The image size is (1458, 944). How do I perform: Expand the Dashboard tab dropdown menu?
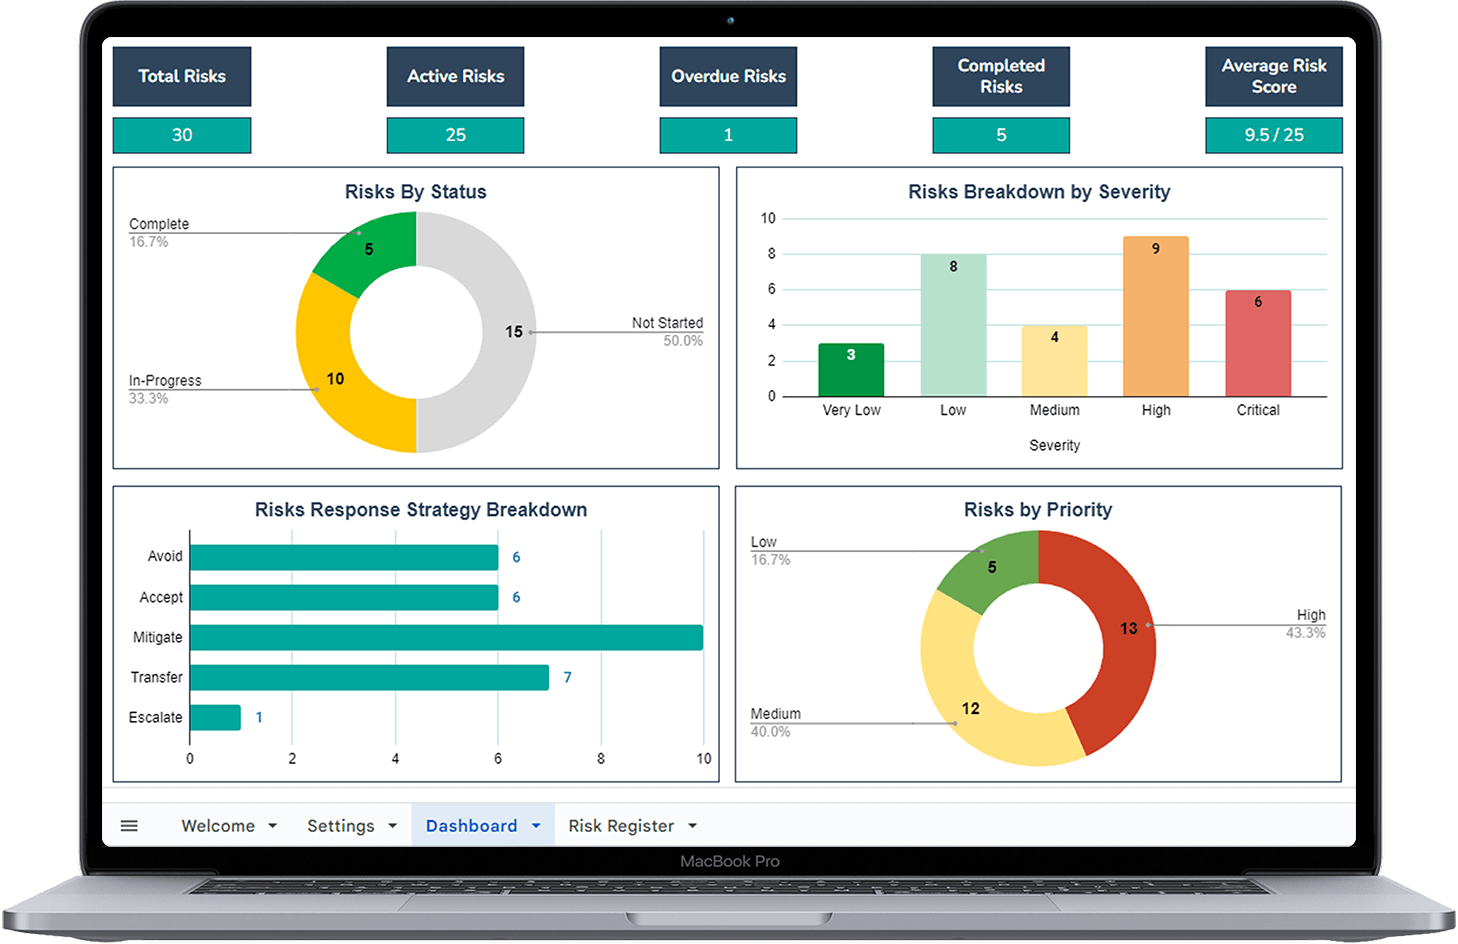(x=533, y=826)
